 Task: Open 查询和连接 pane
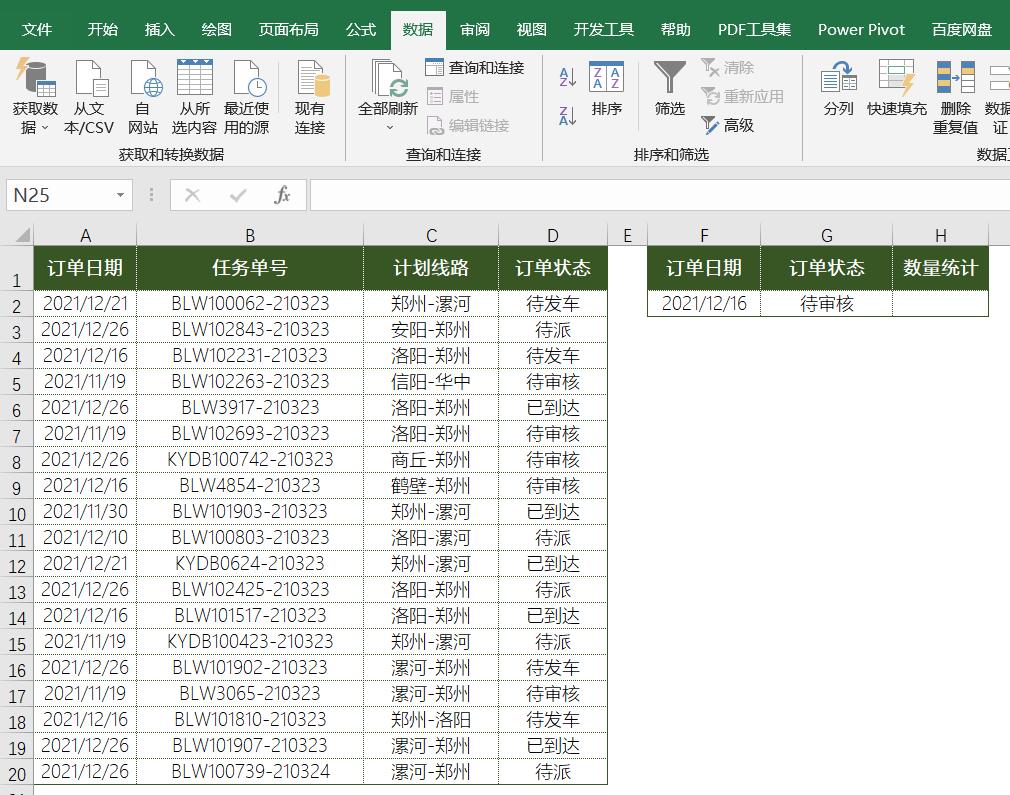coord(475,67)
